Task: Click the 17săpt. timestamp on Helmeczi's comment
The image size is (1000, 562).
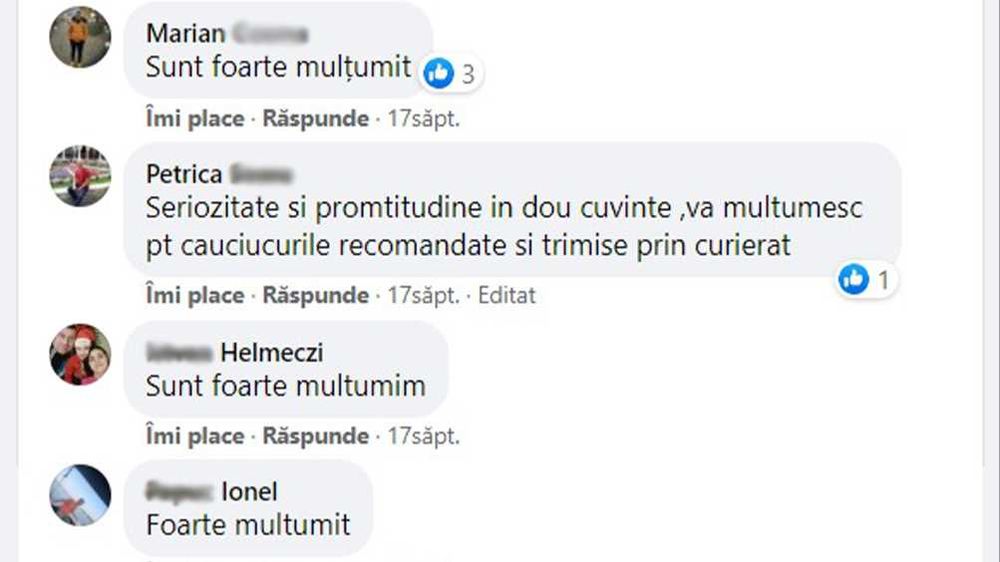Action: point(423,436)
